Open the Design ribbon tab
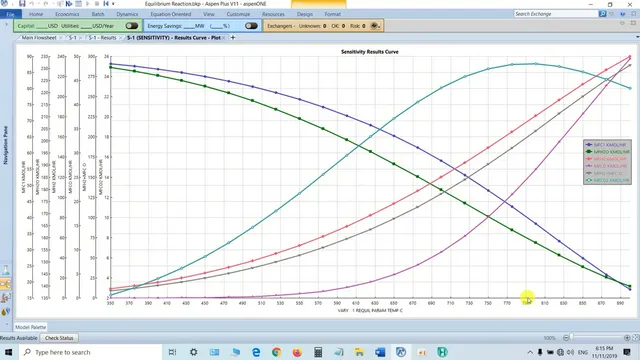The height and width of the screenshot is (360, 640). [x=305, y=14]
